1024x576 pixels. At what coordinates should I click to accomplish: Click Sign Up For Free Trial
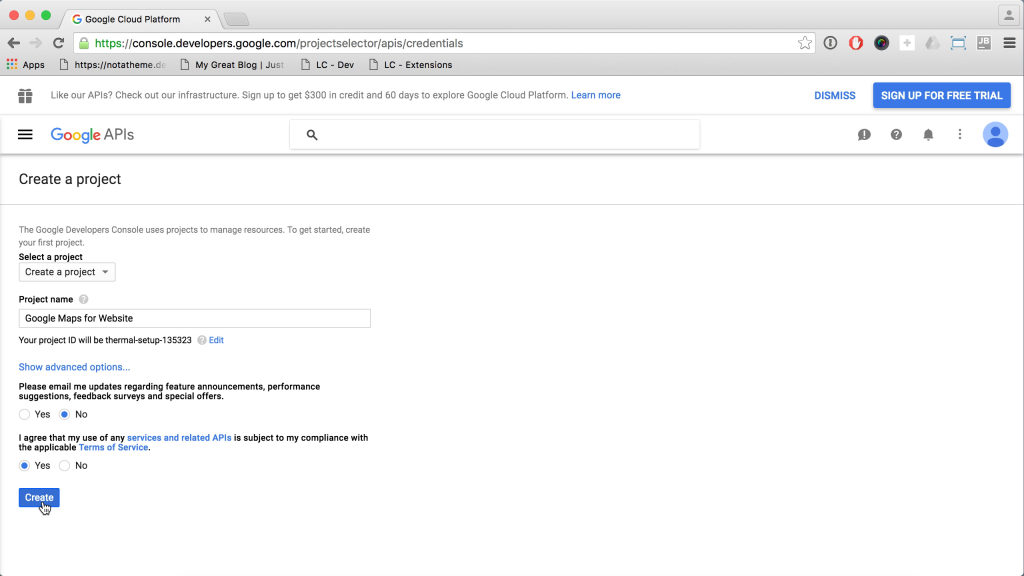click(x=941, y=95)
